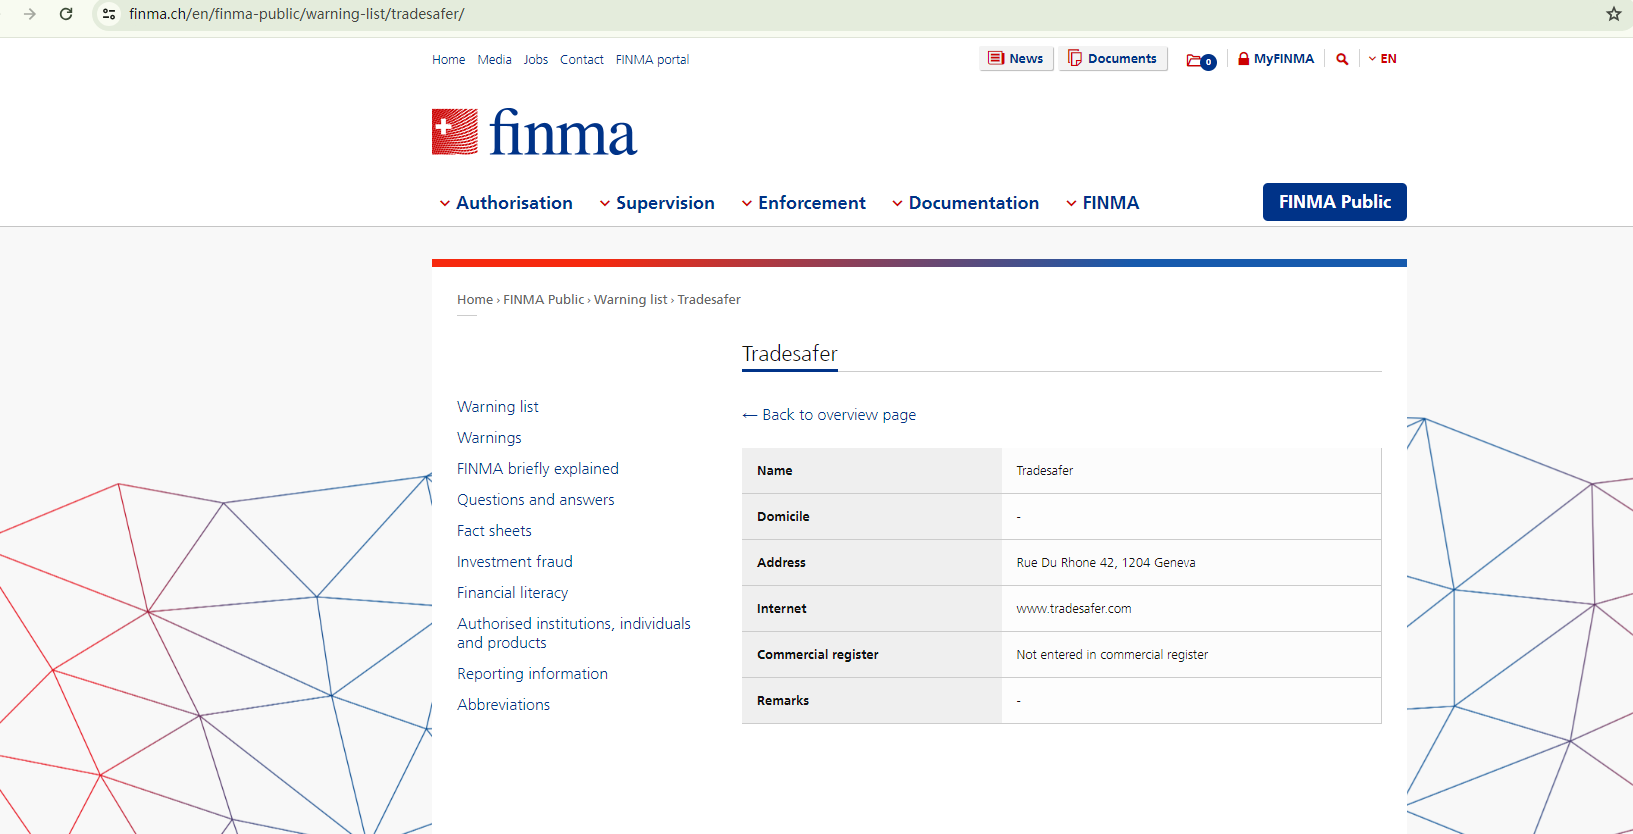This screenshot has height=834, width=1633.
Task: Expand the Supervision navigation menu
Action: click(657, 203)
